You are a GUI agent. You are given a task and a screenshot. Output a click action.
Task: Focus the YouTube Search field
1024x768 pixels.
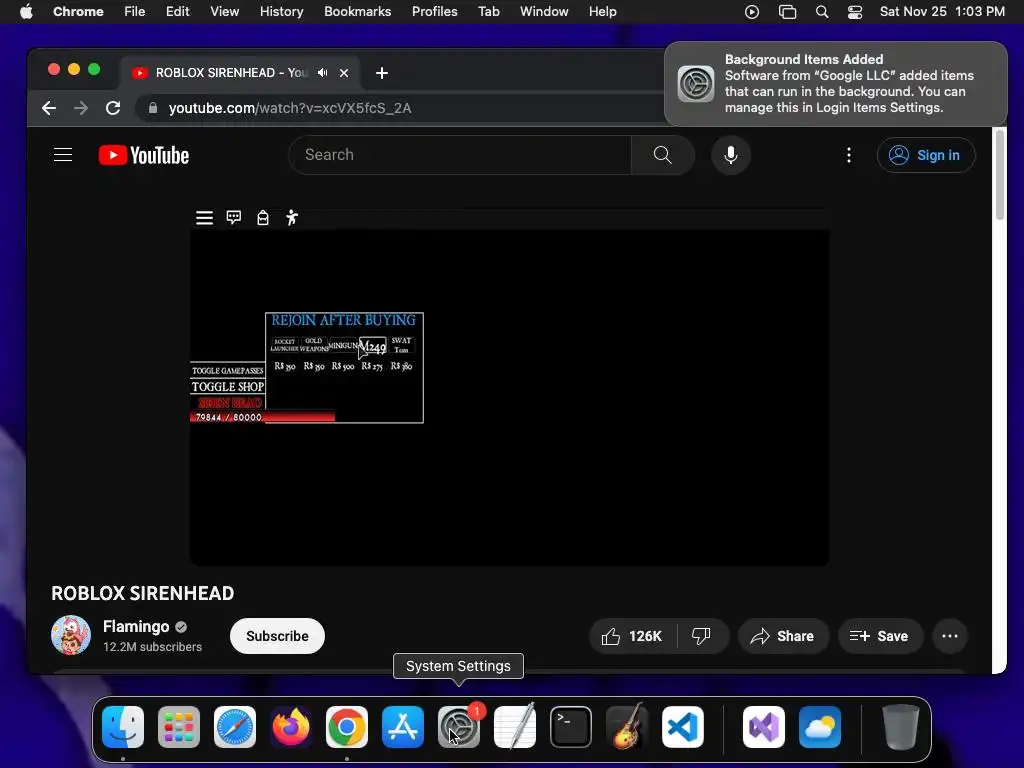coord(460,155)
